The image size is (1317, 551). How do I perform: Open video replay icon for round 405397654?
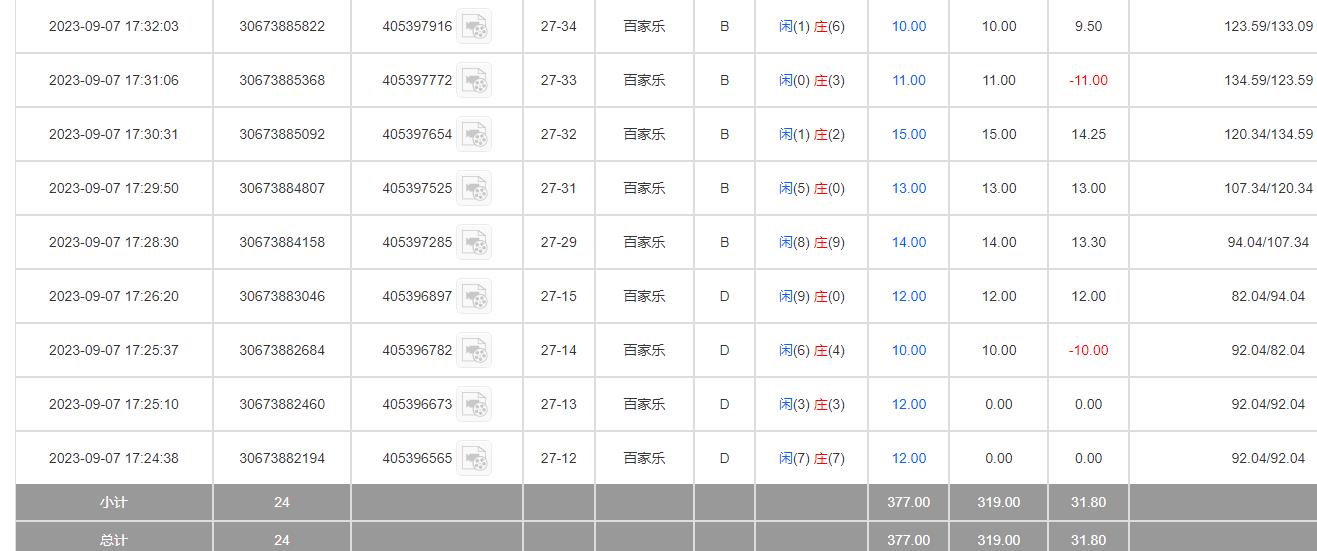pyautogui.click(x=474, y=135)
